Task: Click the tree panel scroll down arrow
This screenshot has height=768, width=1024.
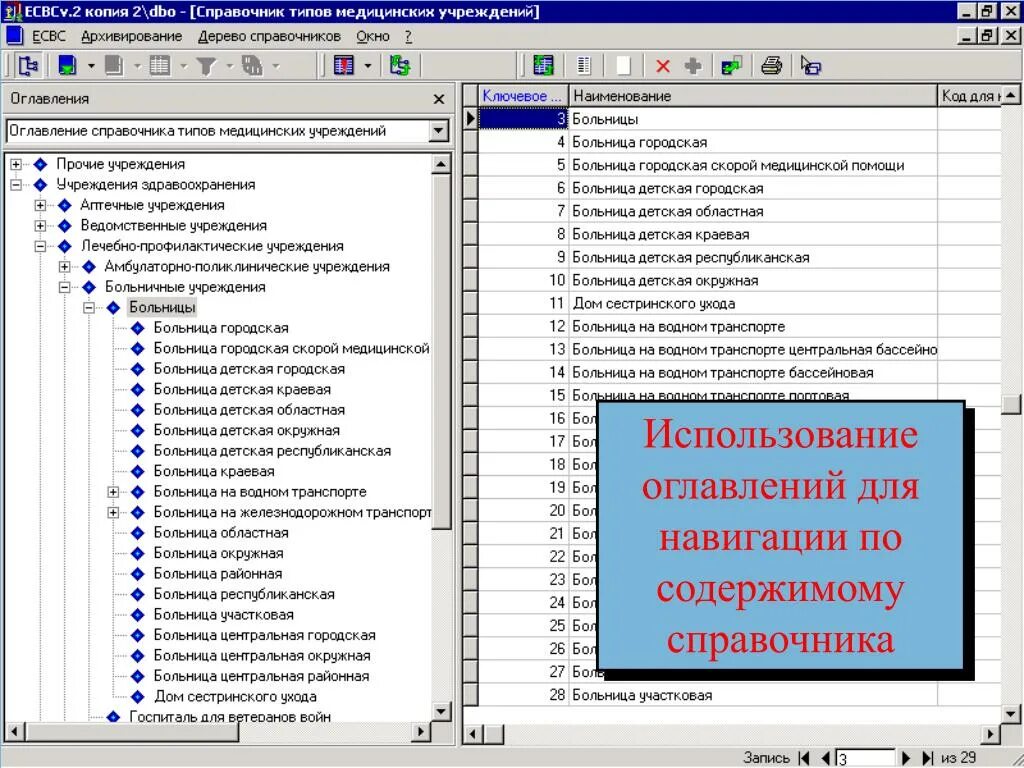Action: tap(441, 711)
